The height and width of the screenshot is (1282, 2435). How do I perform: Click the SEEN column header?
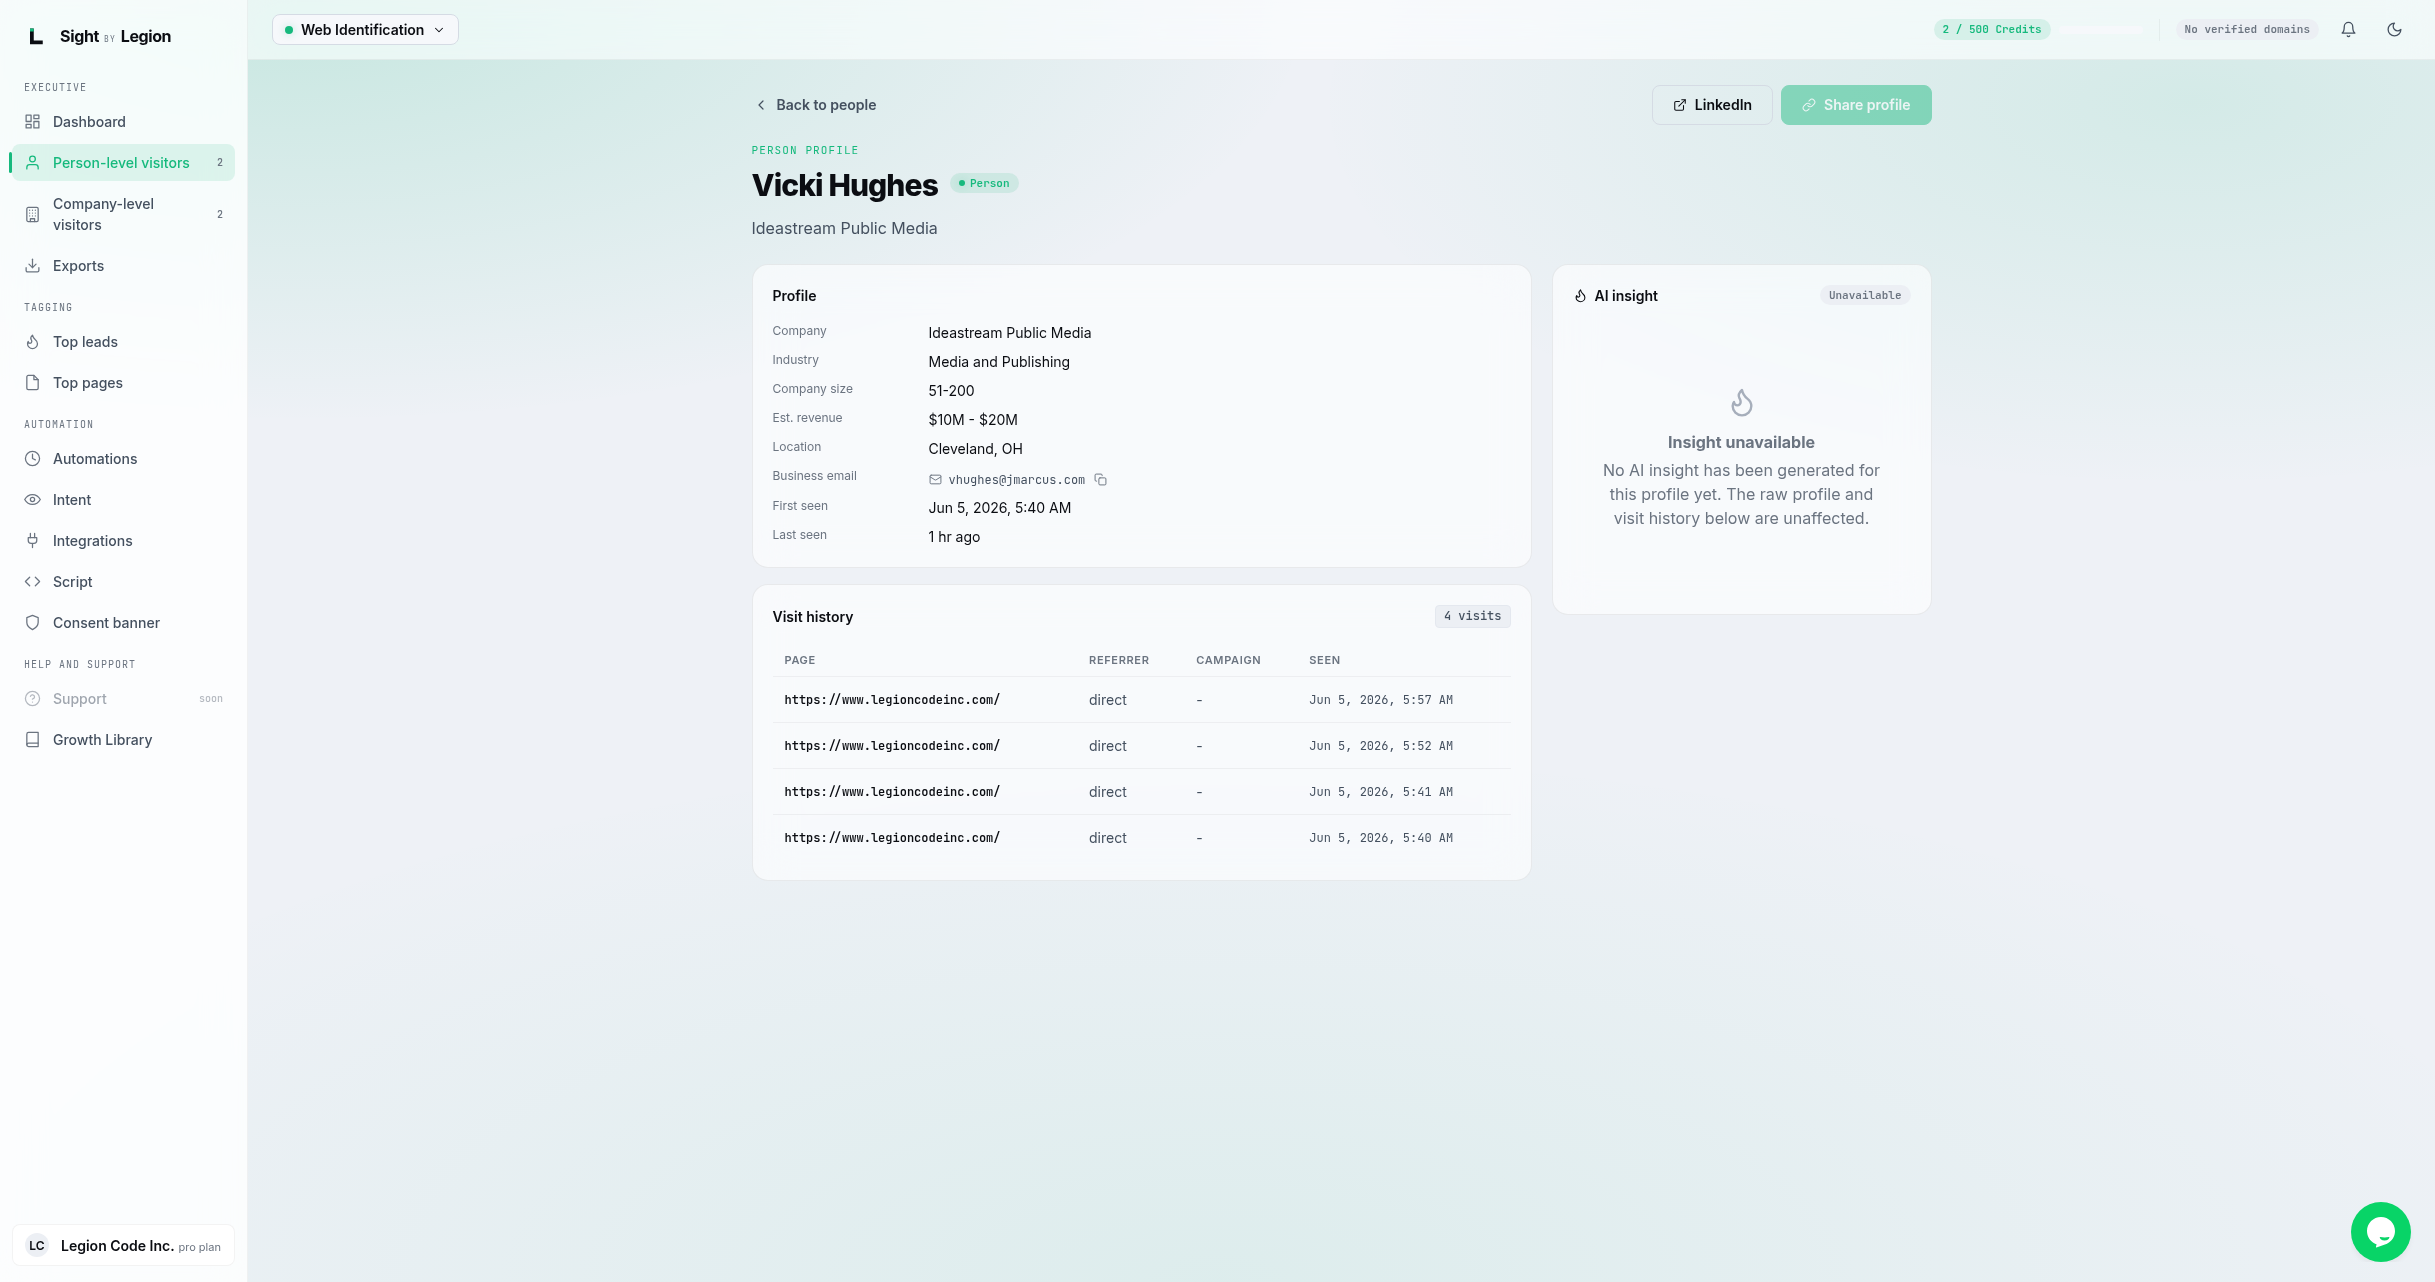[1324, 660]
